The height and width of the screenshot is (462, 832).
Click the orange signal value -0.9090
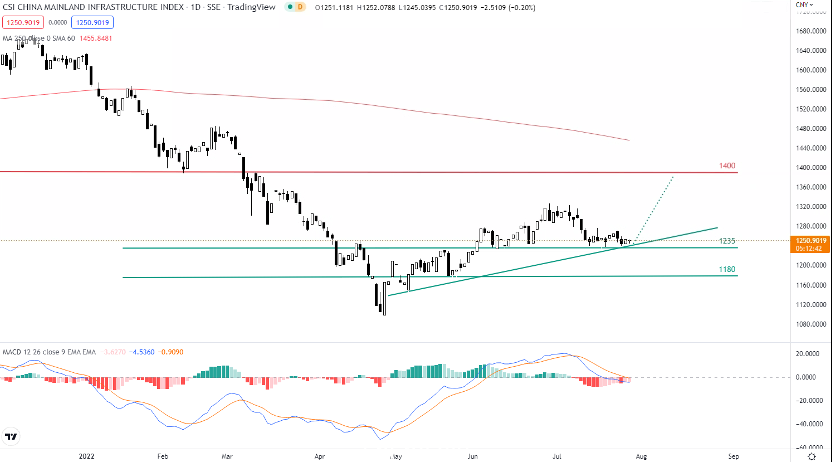point(172,352)
